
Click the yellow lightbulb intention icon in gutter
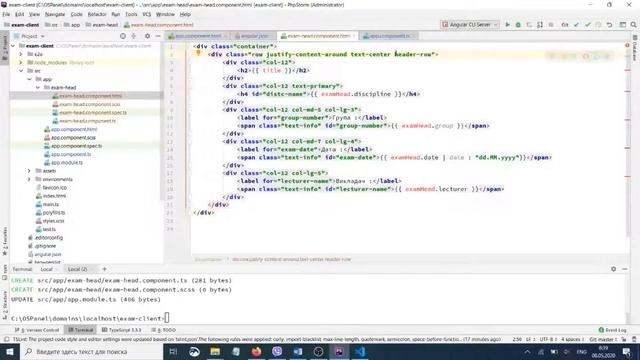(x=198, y=53)
